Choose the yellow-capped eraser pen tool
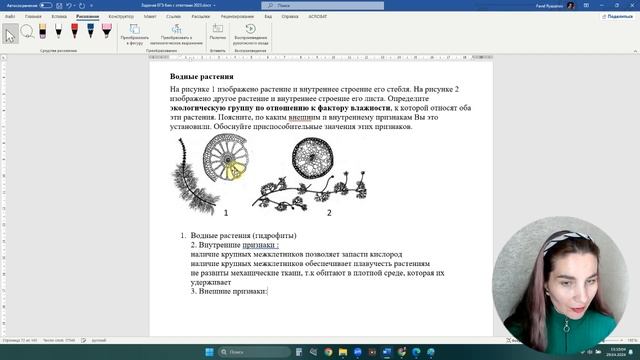Screen dimensions: 640x360 (x=42, y=31)
